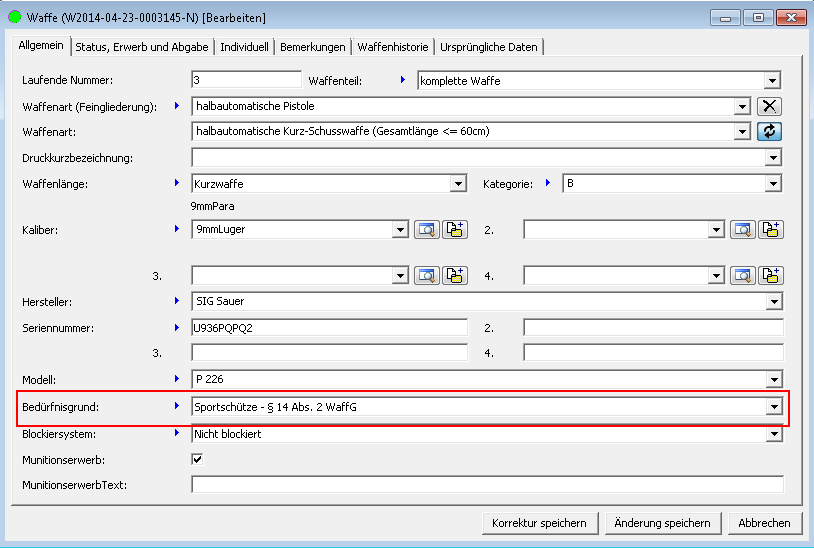Click into the Seriennummer field U936PQPQ2
The image size is (814, 548).
(x=328, y=327)
